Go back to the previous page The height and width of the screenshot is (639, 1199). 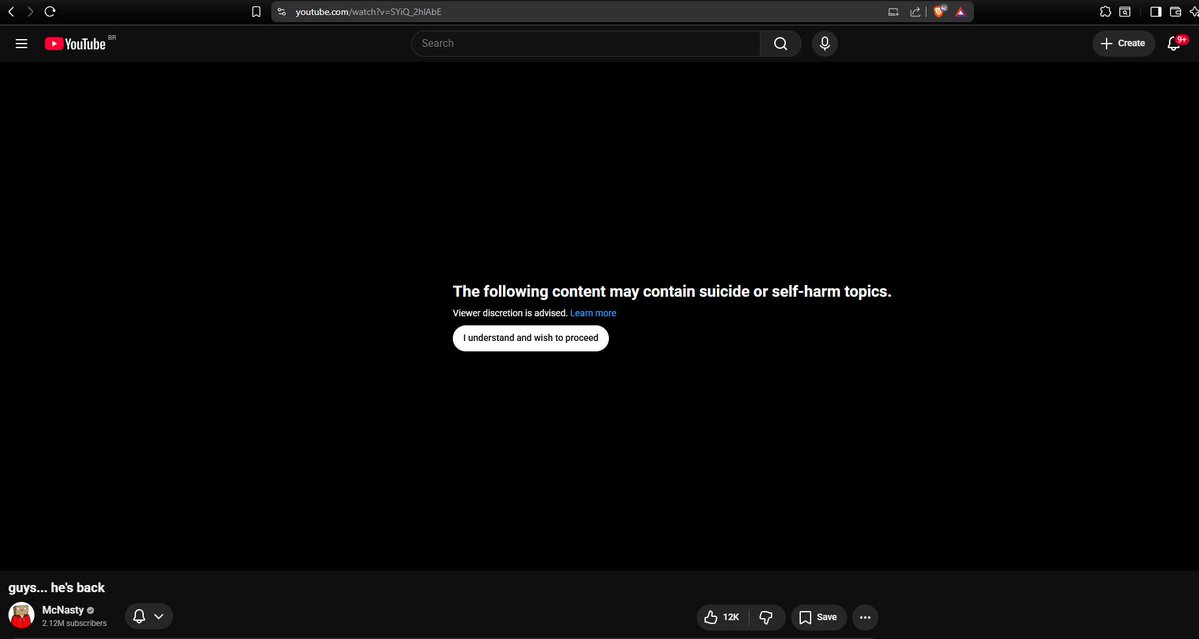coord(11,11)
